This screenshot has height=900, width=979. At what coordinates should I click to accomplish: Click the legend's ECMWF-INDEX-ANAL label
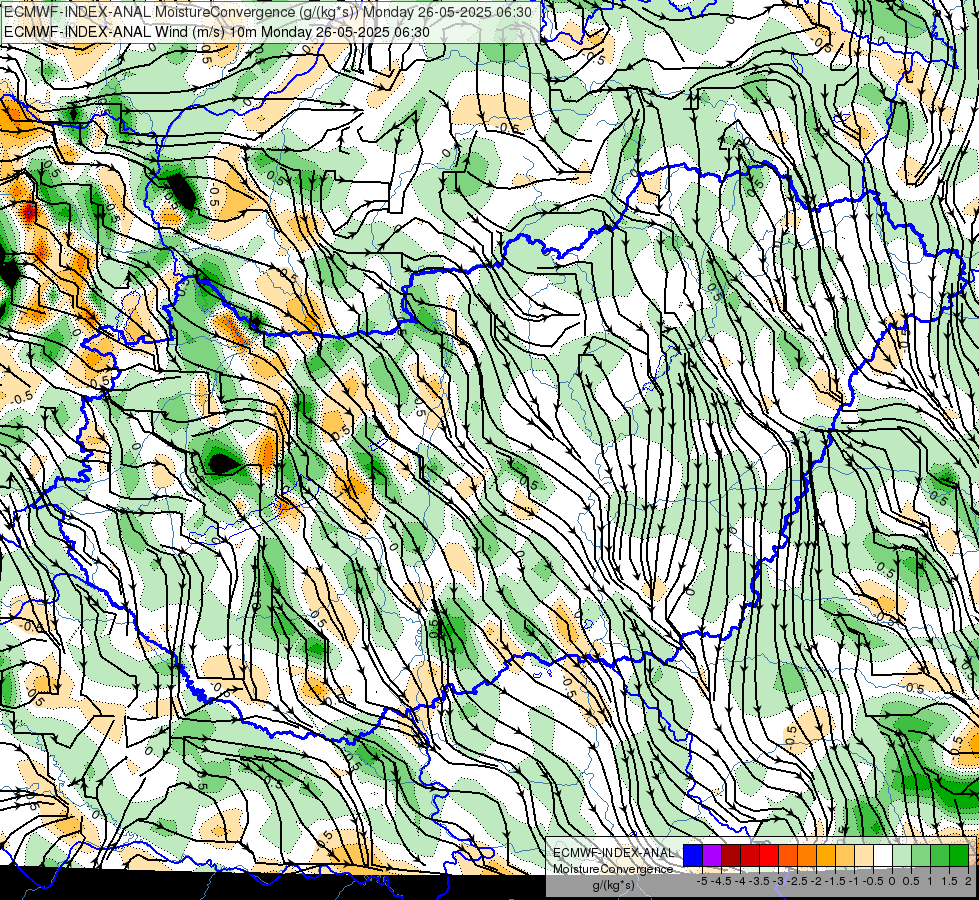coord(613,853)
